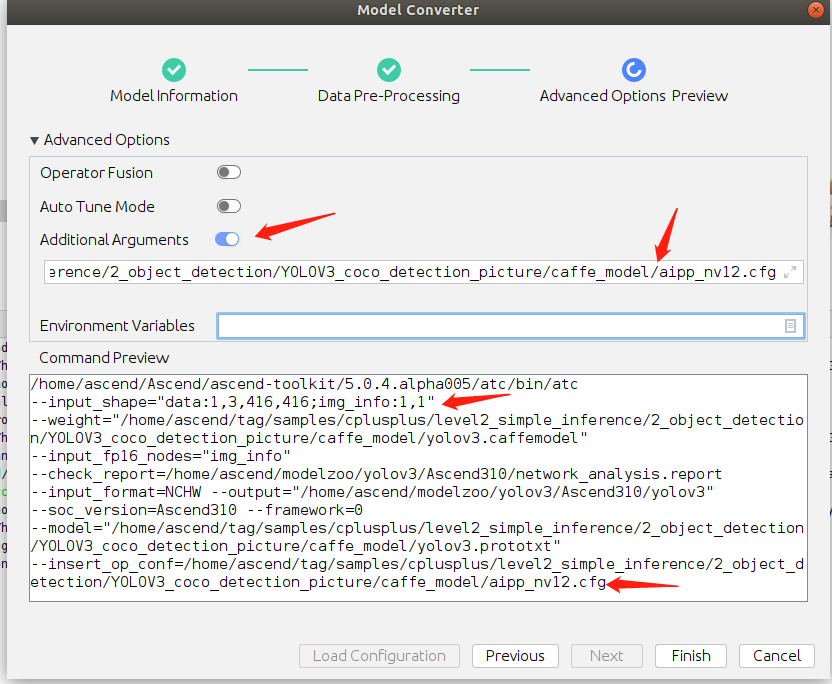
Task: Open the Environment Variables list editor icon
Action: pos(790,326)
